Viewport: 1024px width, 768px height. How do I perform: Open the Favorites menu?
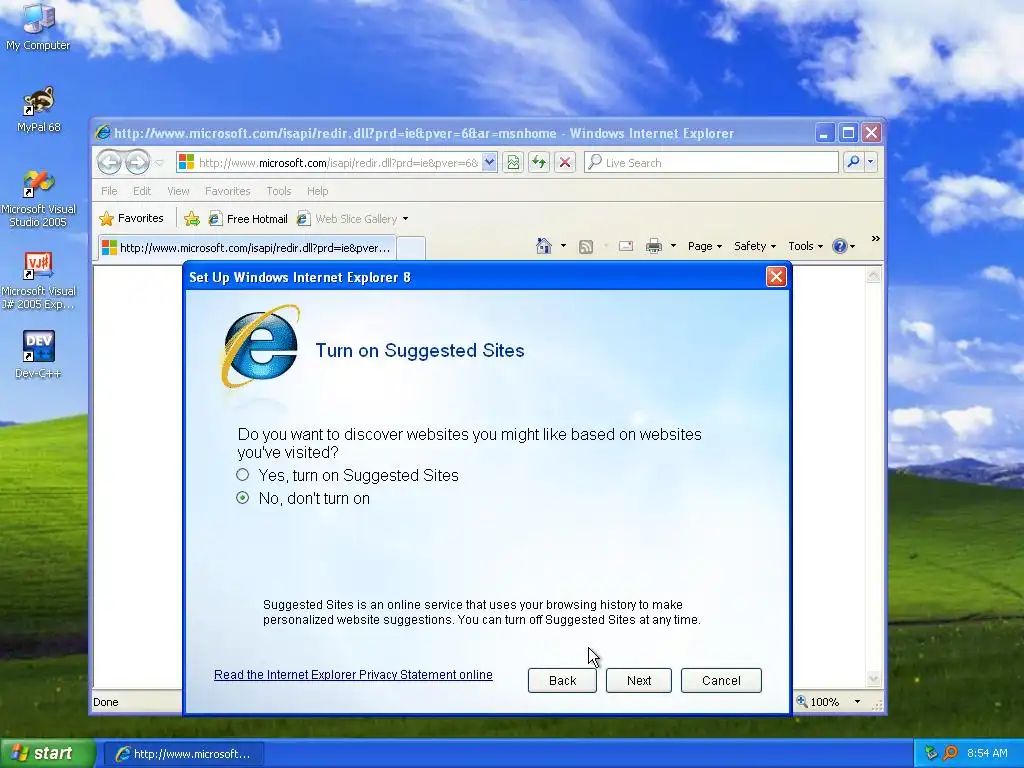click(227, 191)
